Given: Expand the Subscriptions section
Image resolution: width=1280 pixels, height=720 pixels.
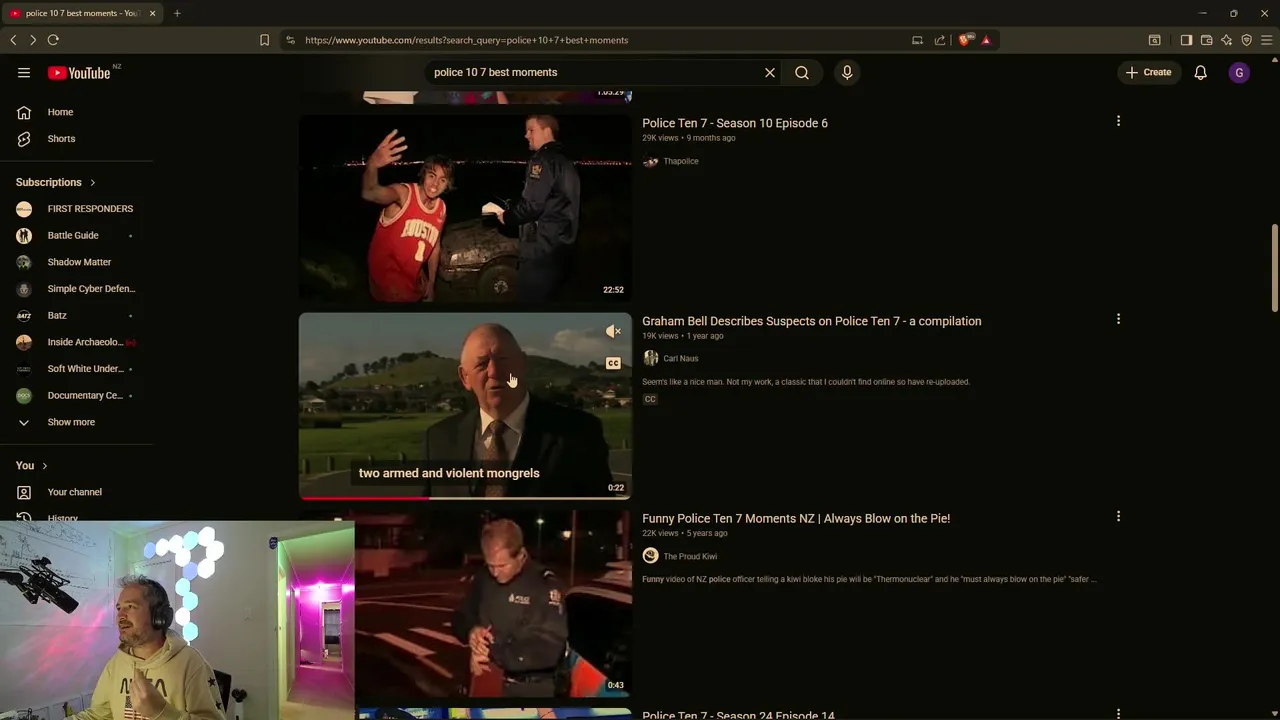Looking at the screenshot, I should 56,182.
